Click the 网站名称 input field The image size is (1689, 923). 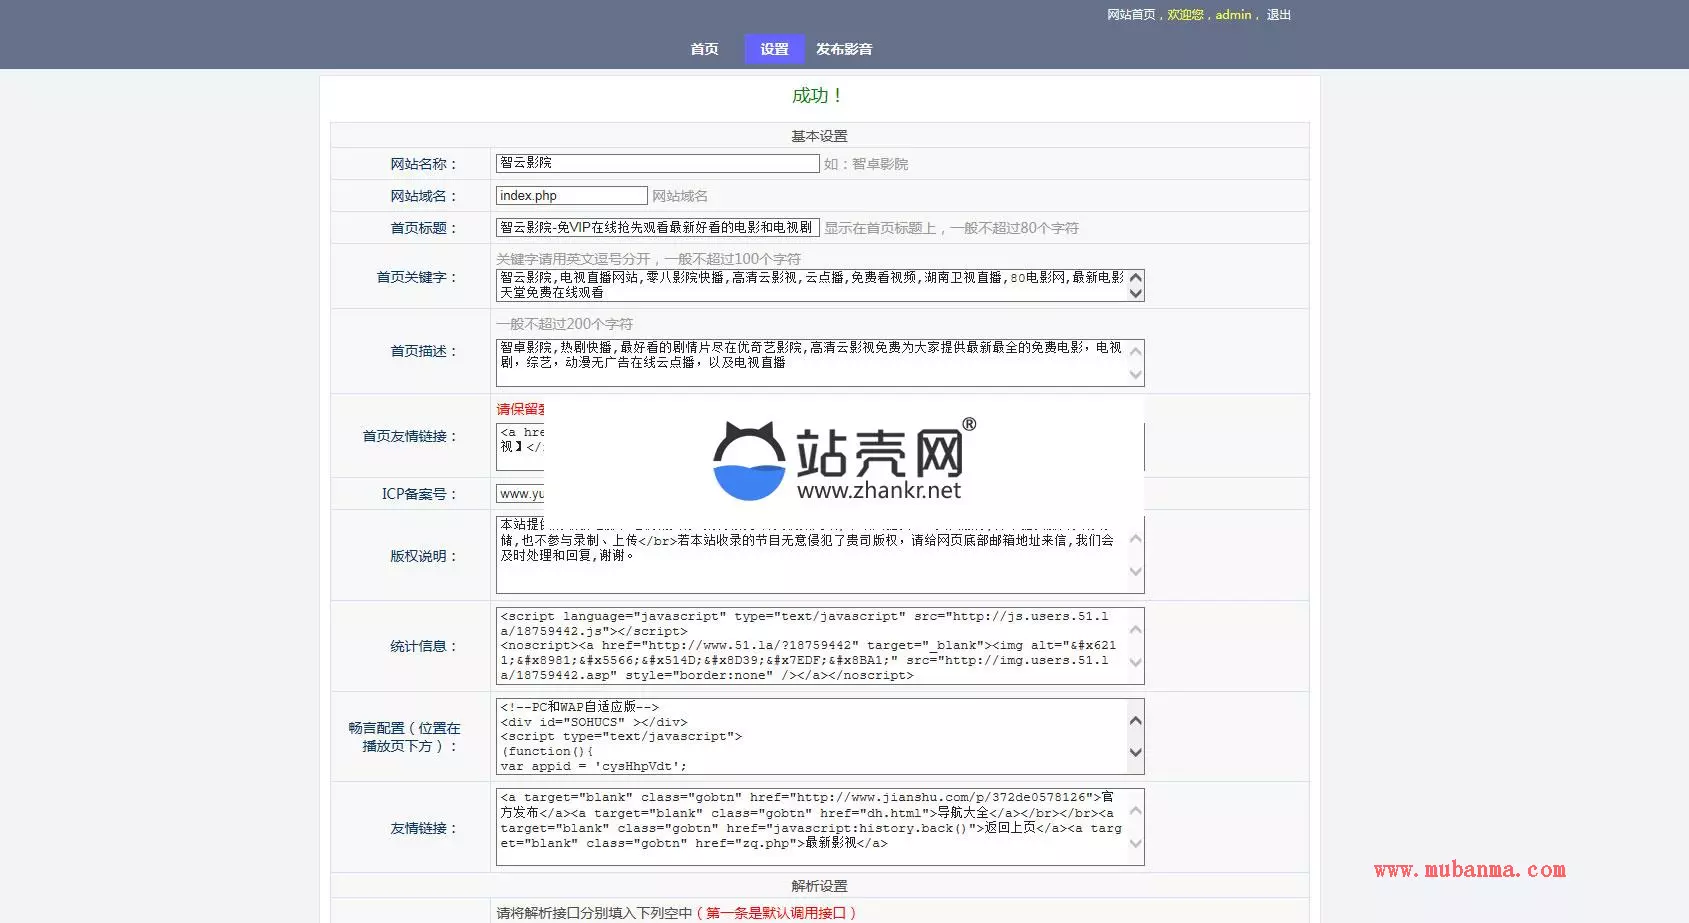pyautogui.click(x=657, y=163)
